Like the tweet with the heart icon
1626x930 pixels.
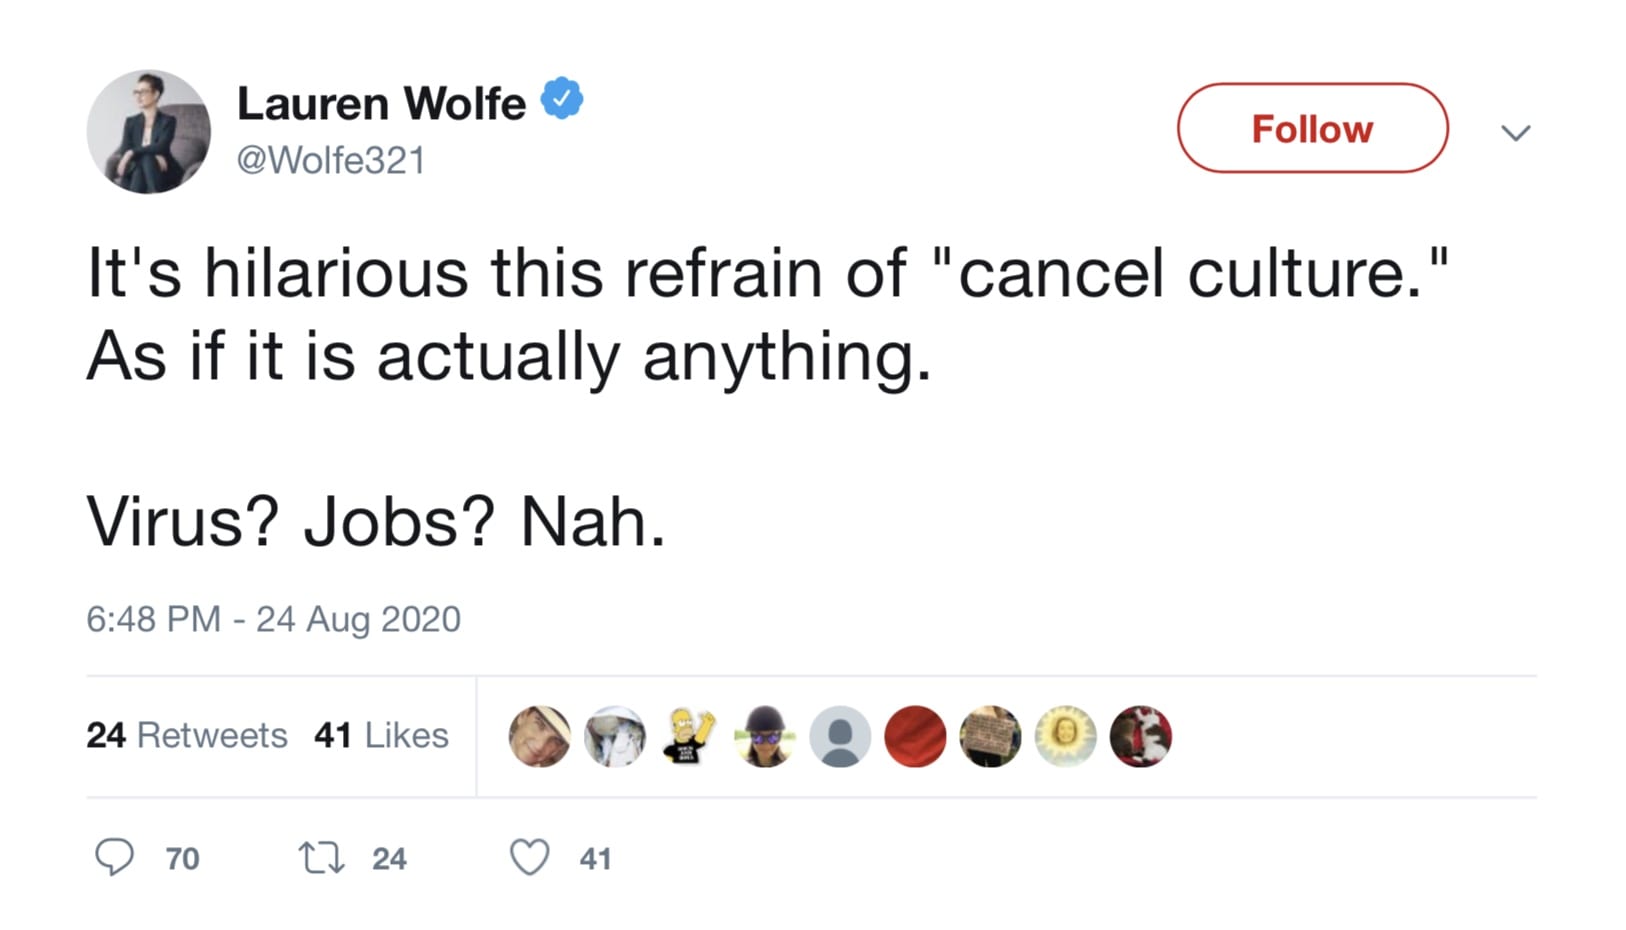[x=529, y=858]
